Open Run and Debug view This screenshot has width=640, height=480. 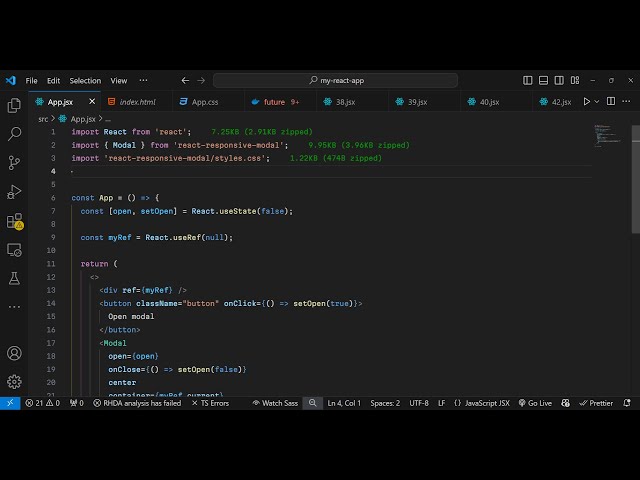pos(14,192)
